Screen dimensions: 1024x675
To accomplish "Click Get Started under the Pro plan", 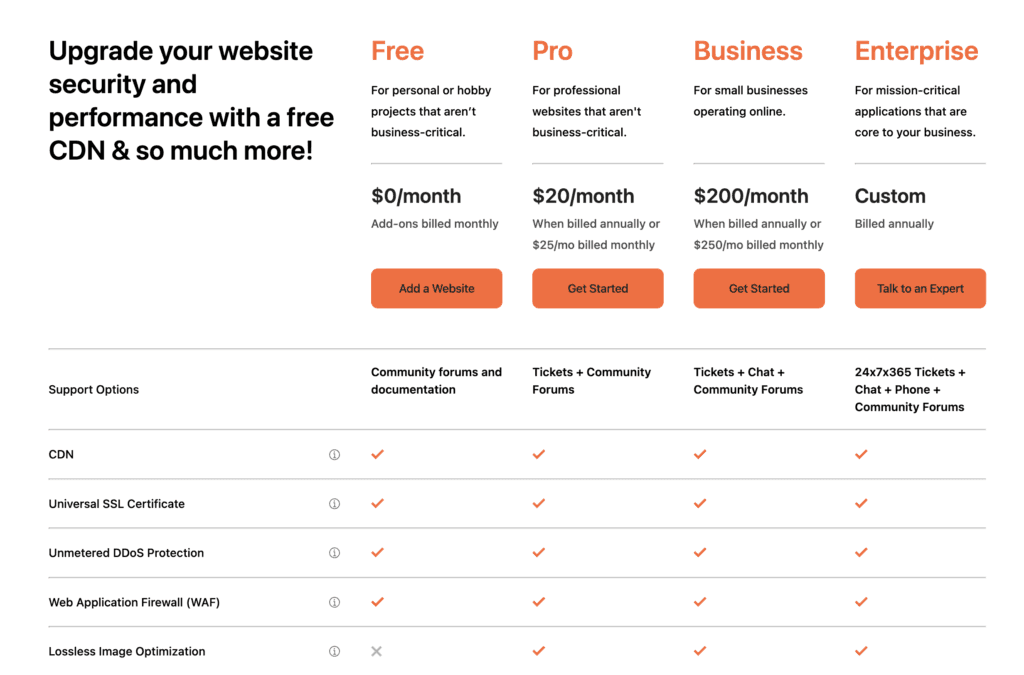I will click(598, 289).
